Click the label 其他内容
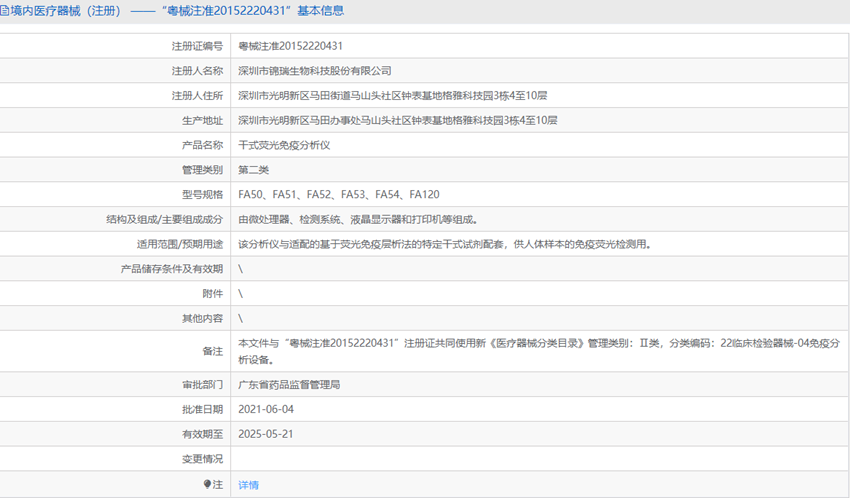 pyautogui.click(x=202, y=319)
